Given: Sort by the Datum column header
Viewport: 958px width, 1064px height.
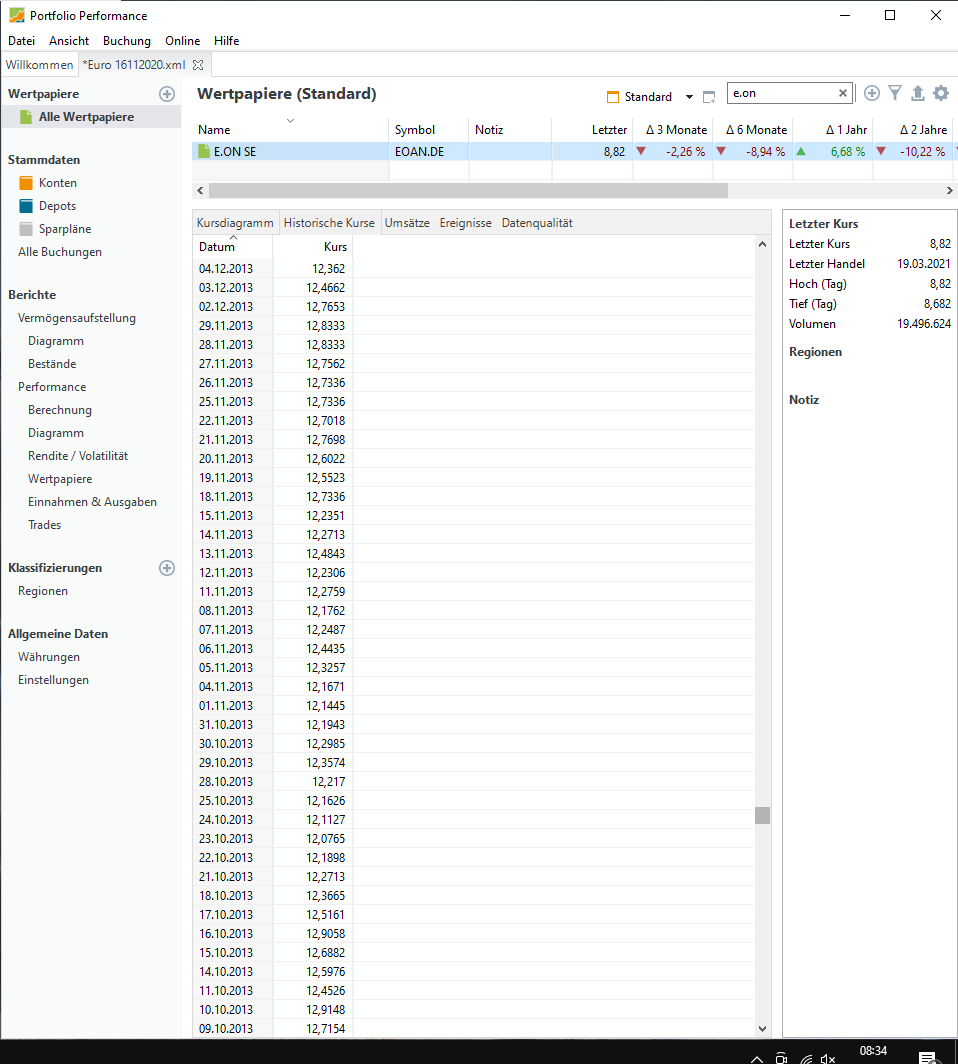Looking at the screenshot, I should coord(233,246).
